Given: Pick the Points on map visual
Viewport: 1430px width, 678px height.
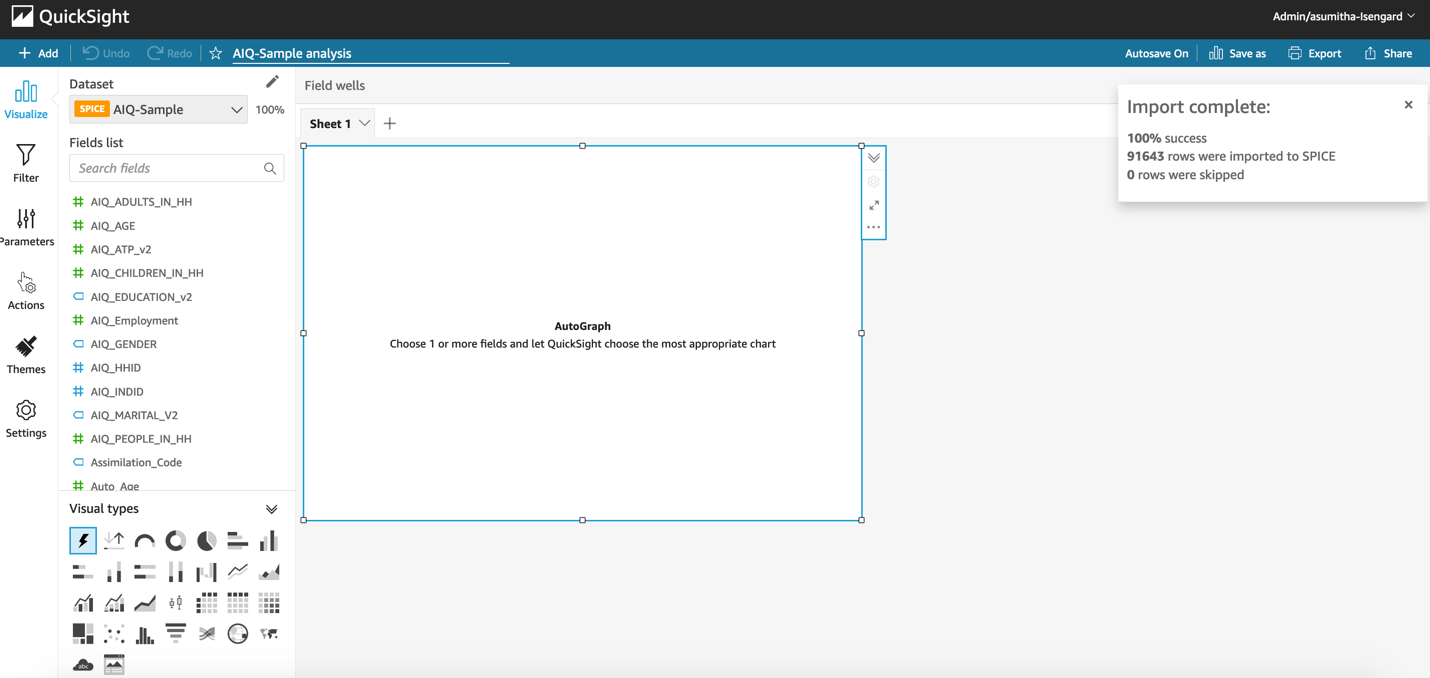Looking at the screenshot, I should click(238, 634).
